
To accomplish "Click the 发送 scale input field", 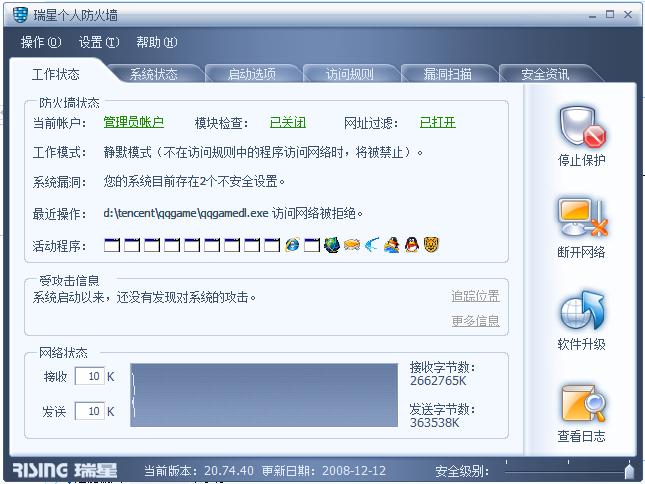I will pos(90,411).
